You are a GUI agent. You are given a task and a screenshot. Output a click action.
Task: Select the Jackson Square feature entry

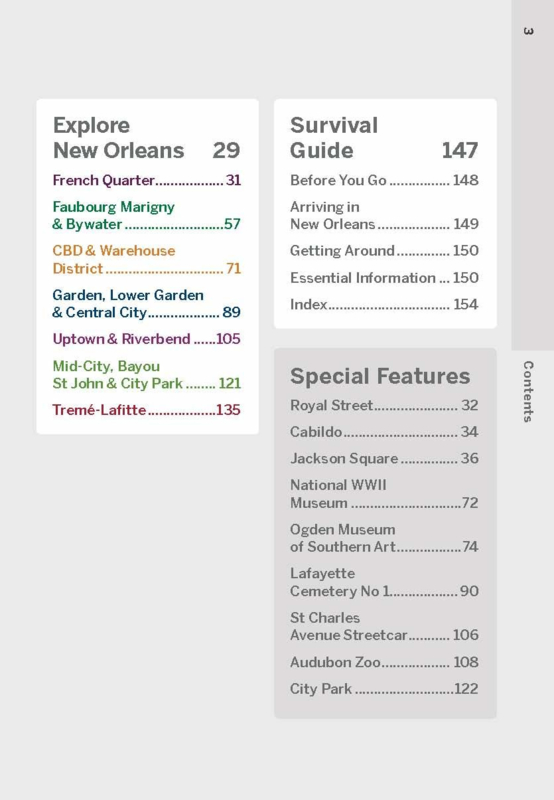coord(384,458)
